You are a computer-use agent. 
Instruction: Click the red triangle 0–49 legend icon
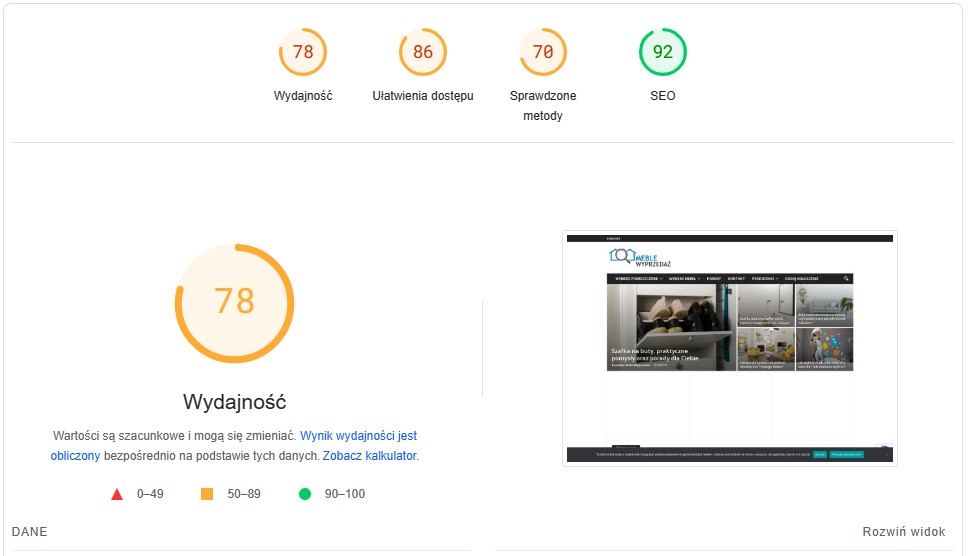[x=117, y=494]
